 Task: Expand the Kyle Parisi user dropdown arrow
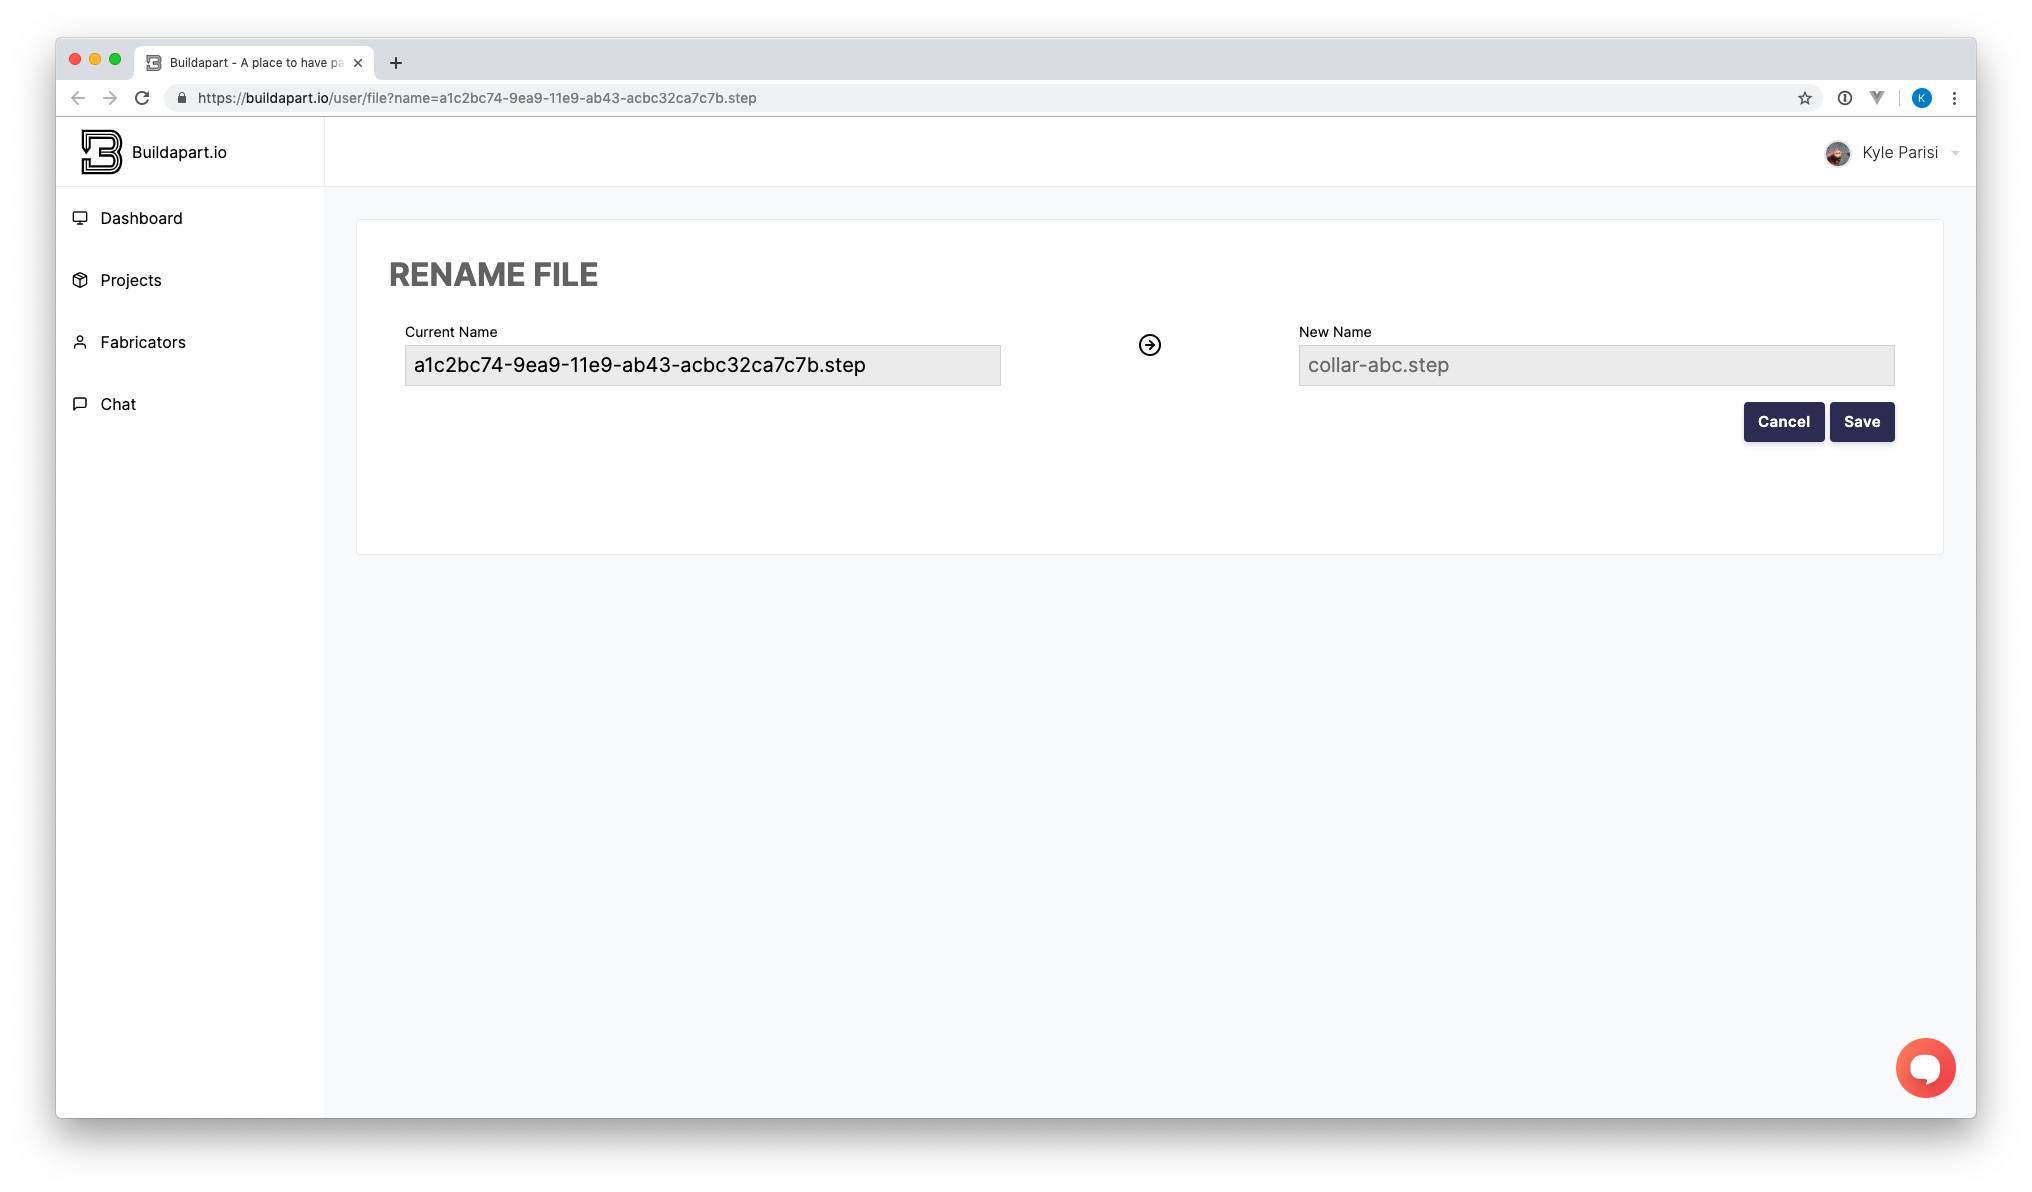click(1955, 153)
